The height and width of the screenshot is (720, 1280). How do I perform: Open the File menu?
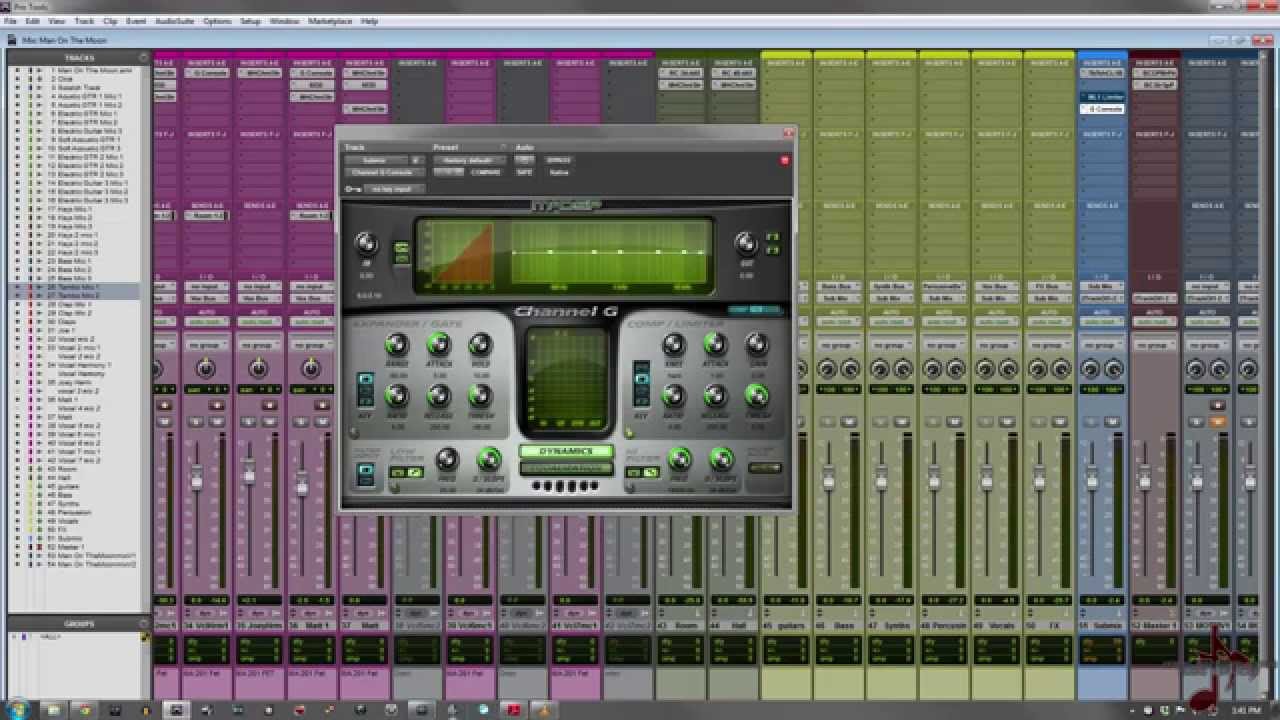[x=9, y=20]
